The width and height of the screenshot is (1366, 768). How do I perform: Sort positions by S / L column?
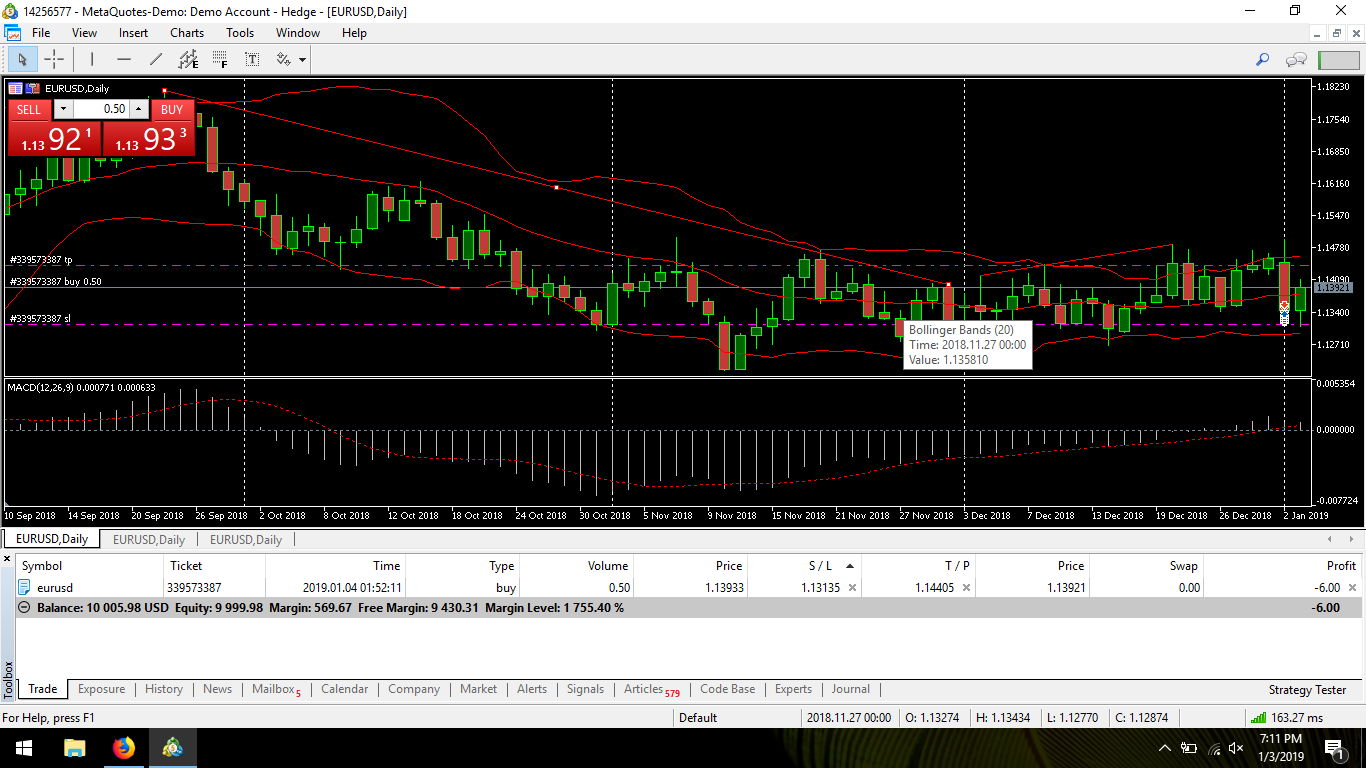tap(820, 566)
